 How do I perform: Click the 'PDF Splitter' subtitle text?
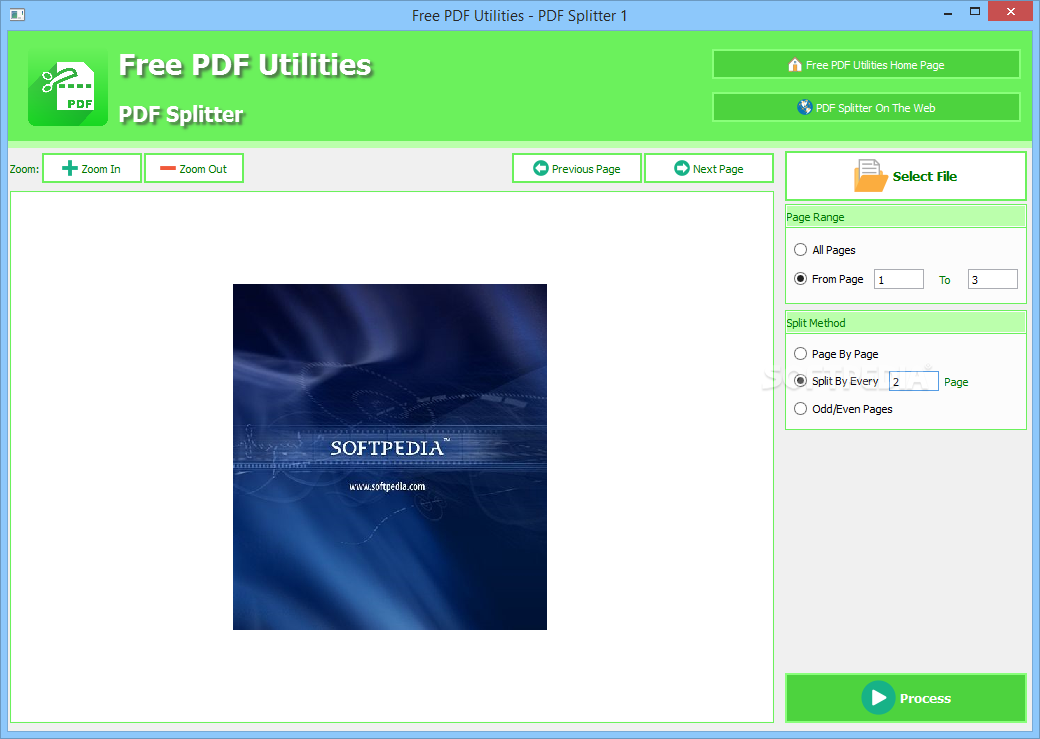(x=181, y=115)
